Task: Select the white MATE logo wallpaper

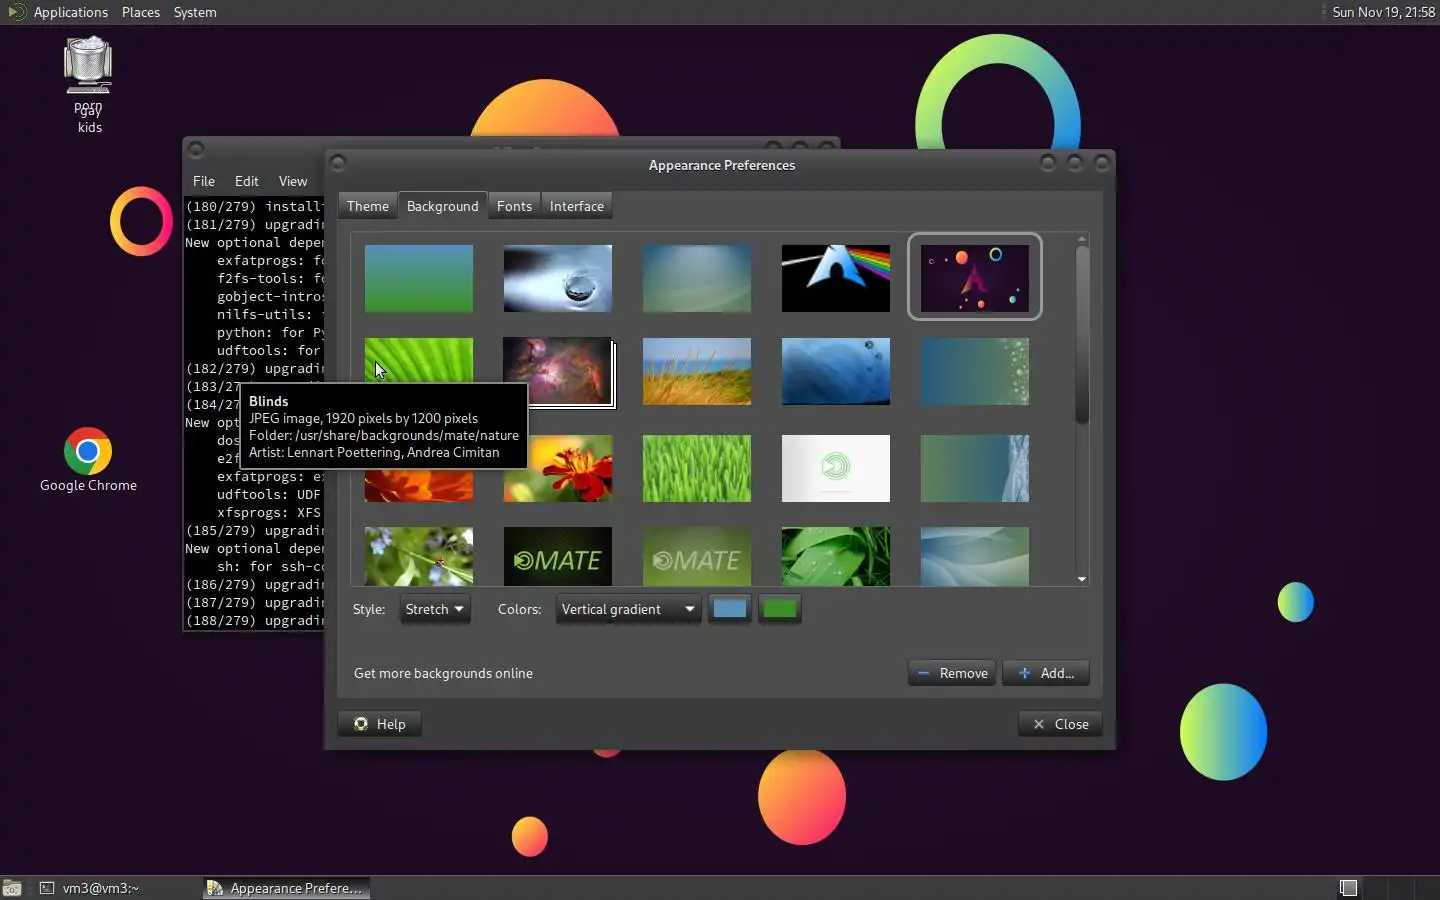Action: pos(836,468)
